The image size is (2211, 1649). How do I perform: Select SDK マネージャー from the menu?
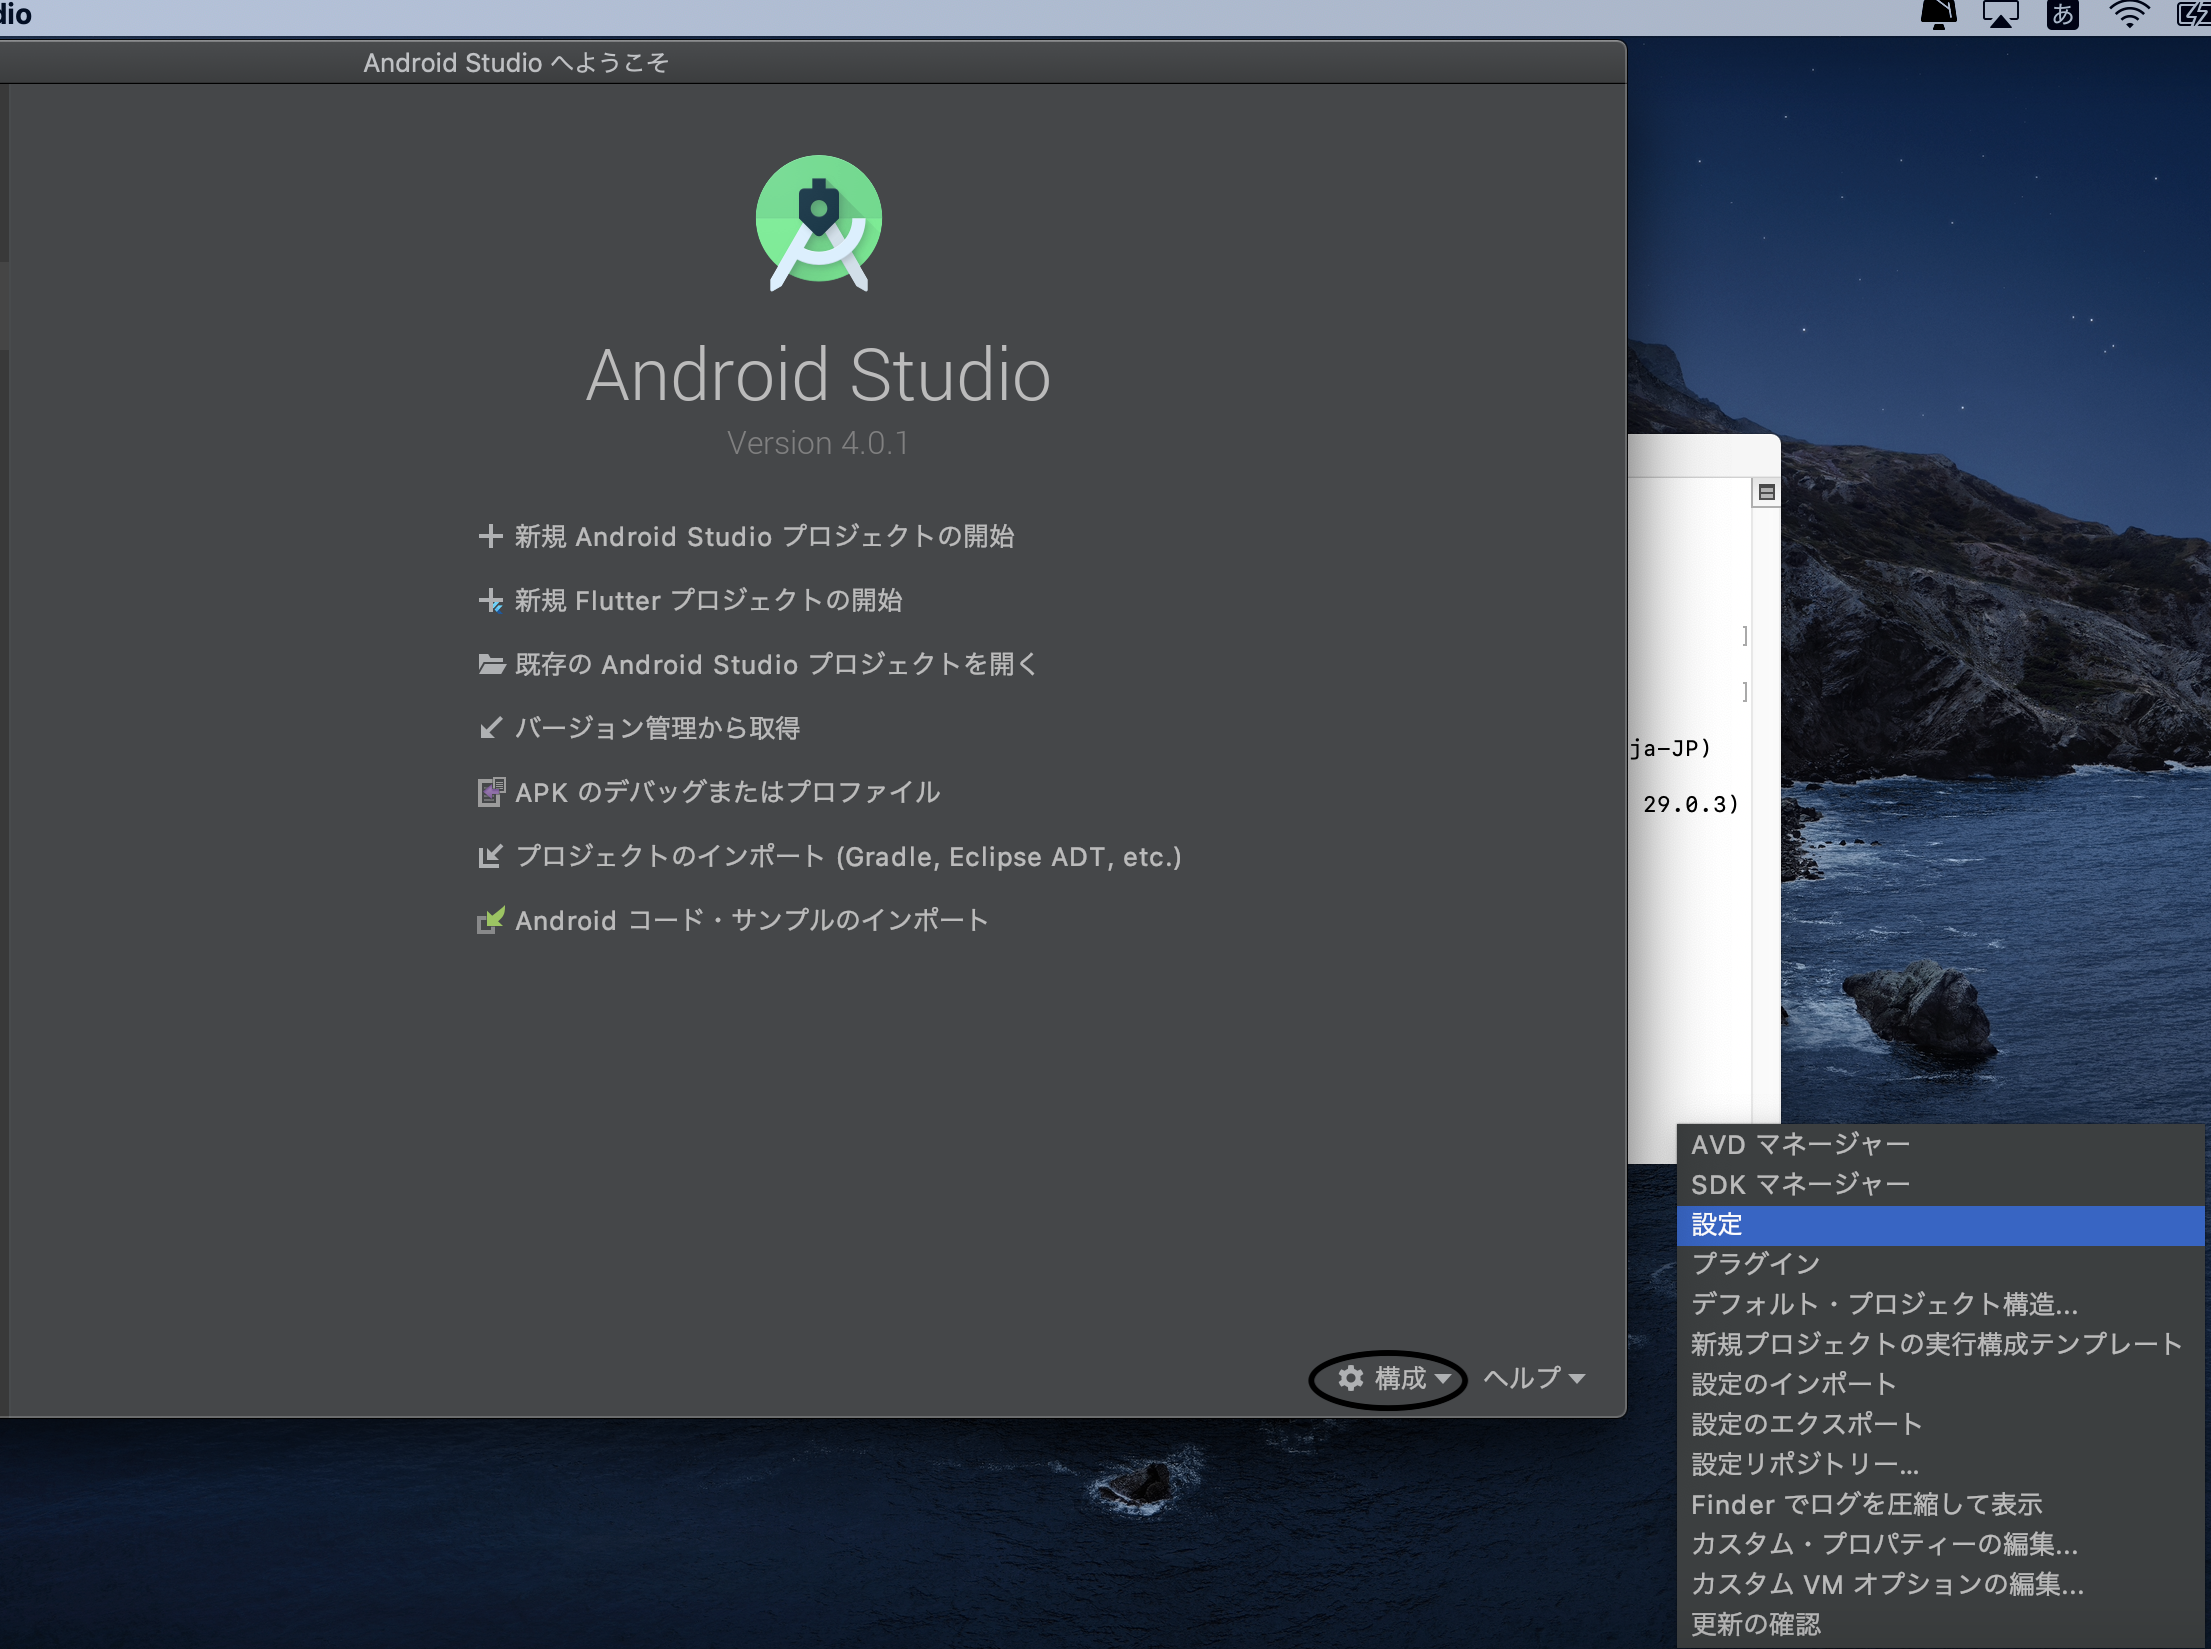coord(1940,1184)
